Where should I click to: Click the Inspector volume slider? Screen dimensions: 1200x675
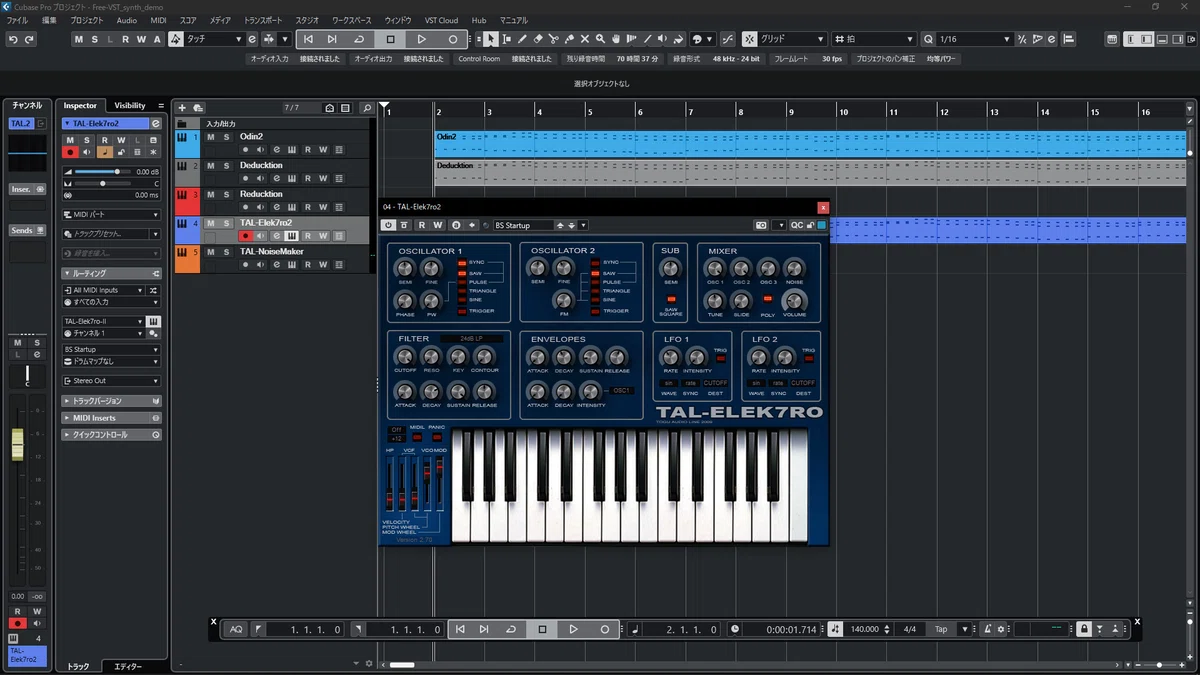(103, 171)
